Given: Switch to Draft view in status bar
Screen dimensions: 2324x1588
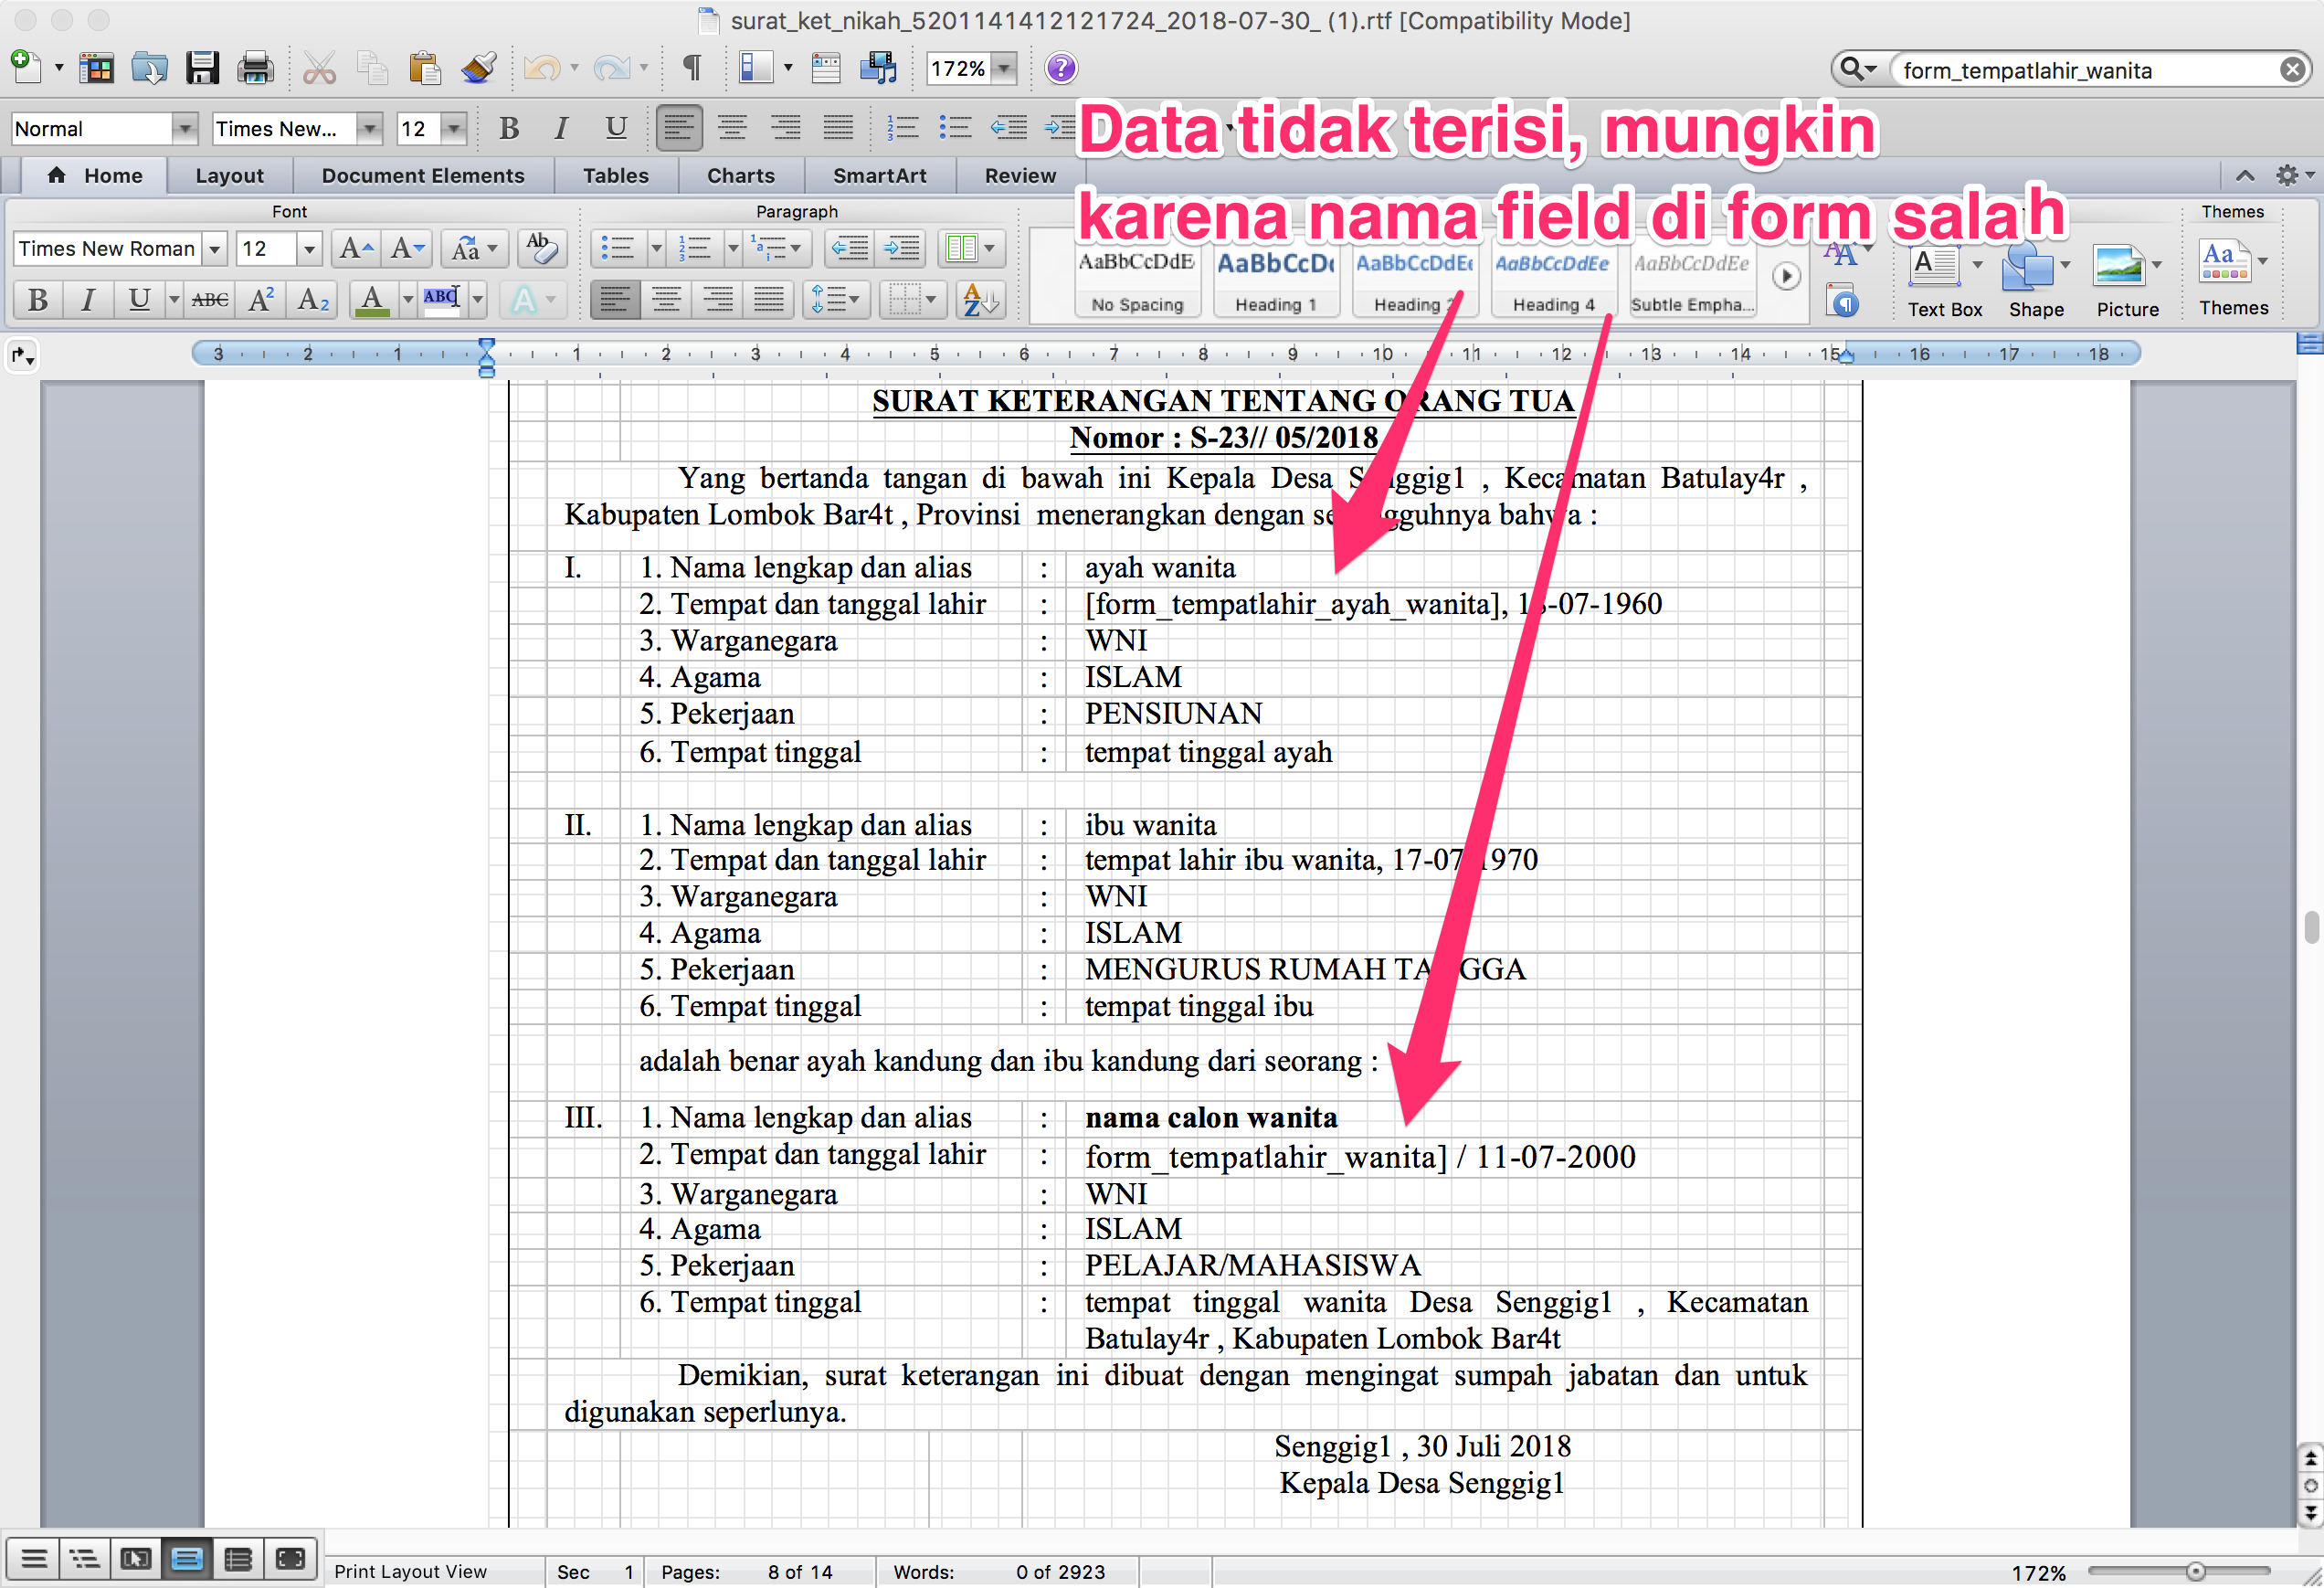Looking at the screenshot, I should point(35,1557).
